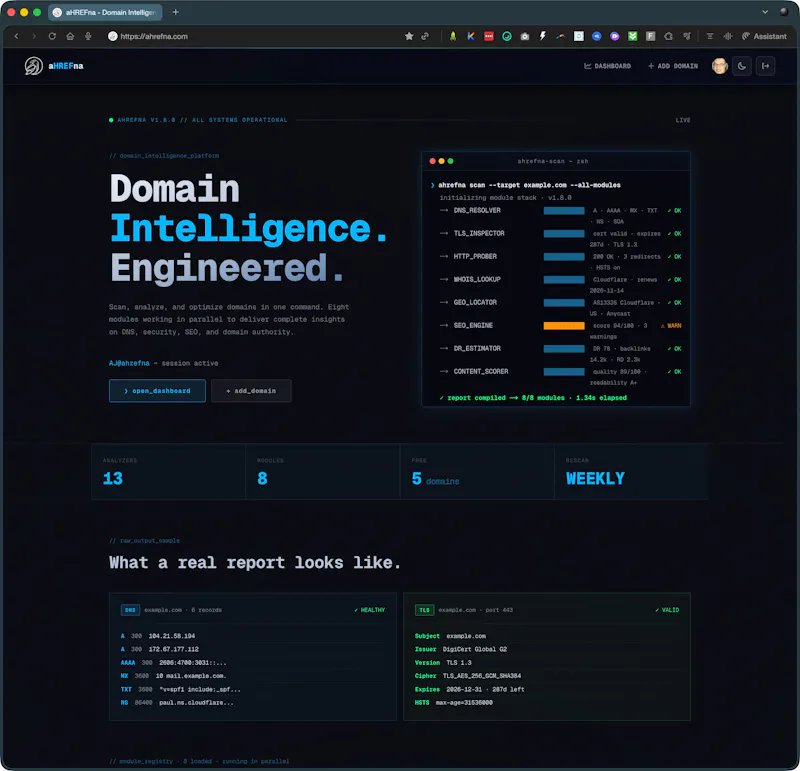The width and height of the screenshot is (800, 771).
Task: Click the audio waveform icon
Action: coord(728,36)
